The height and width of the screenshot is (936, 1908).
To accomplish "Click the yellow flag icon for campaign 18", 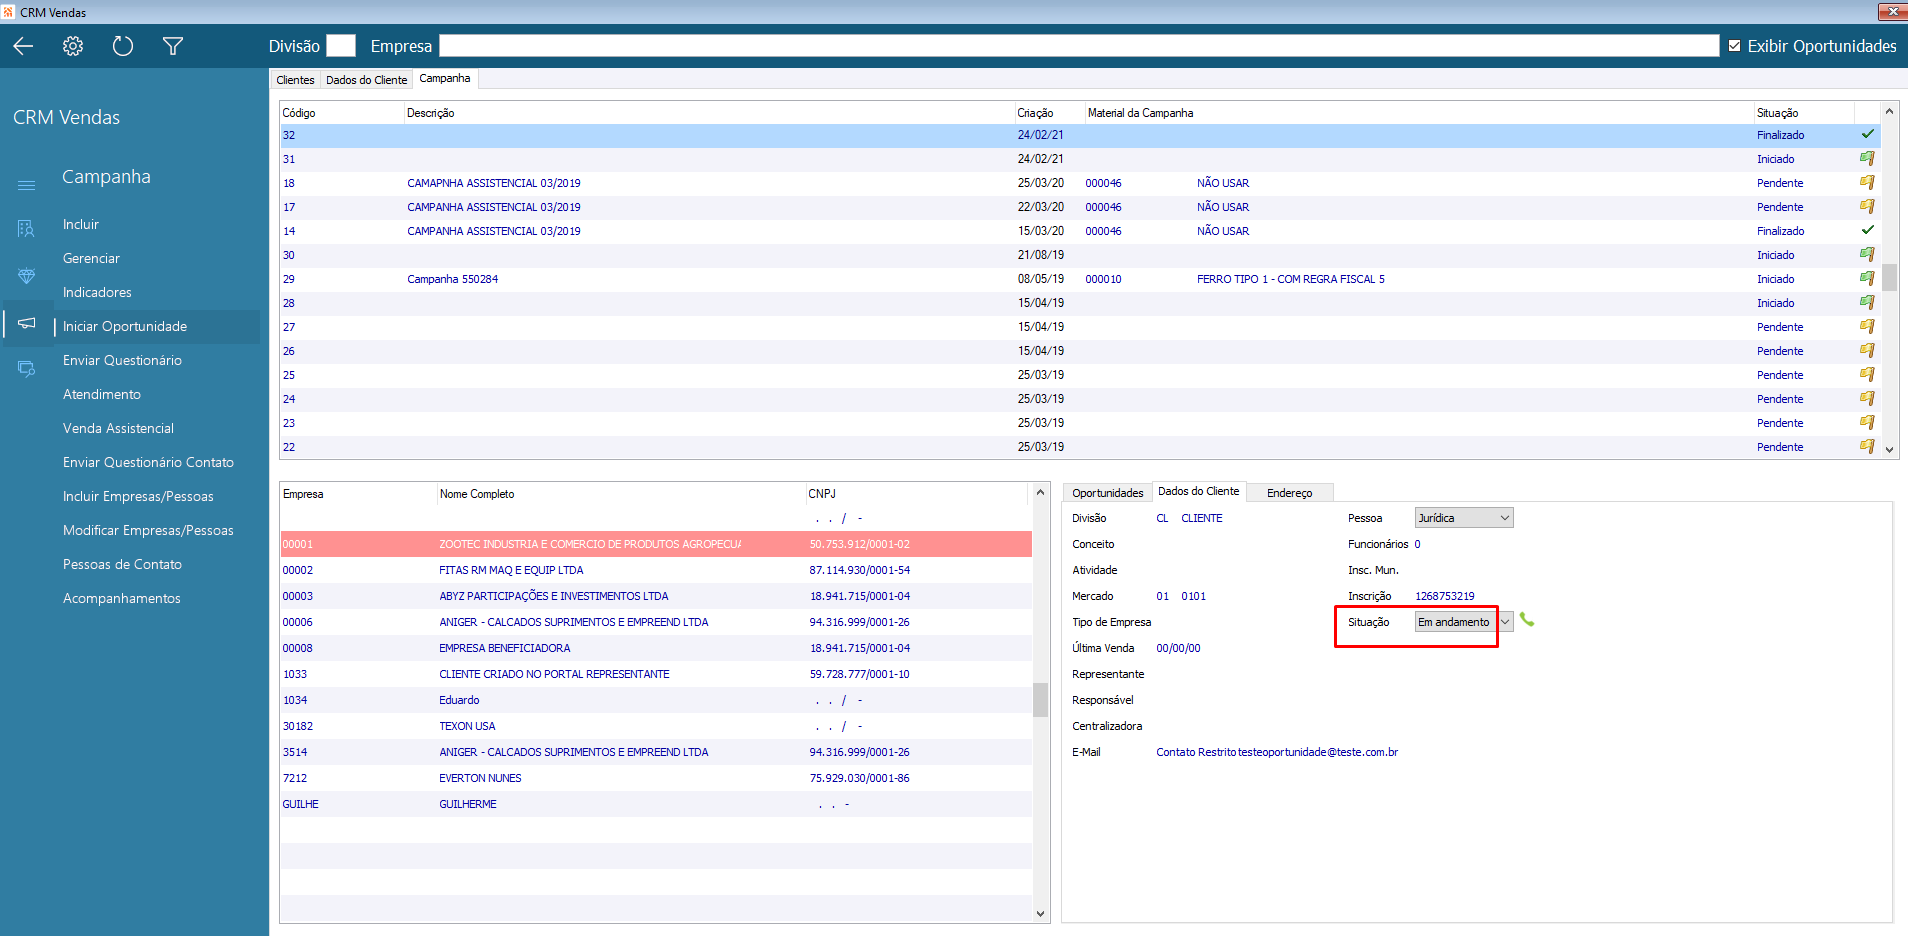I will [x=1866, y=183].
